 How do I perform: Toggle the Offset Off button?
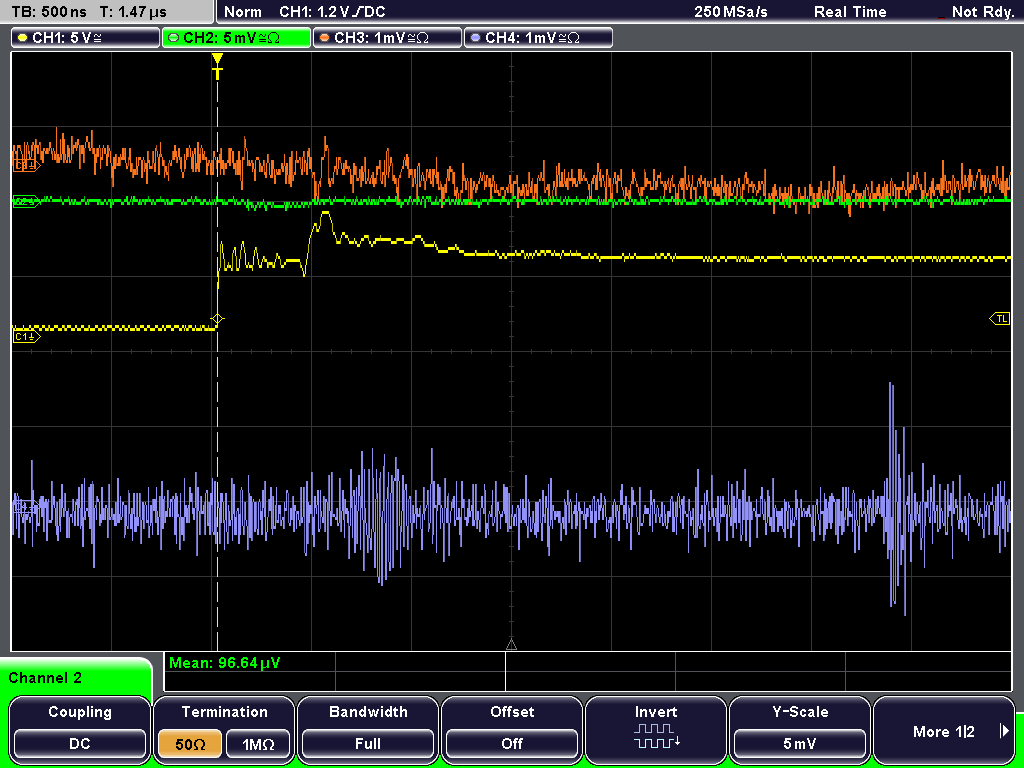point(512,744)
